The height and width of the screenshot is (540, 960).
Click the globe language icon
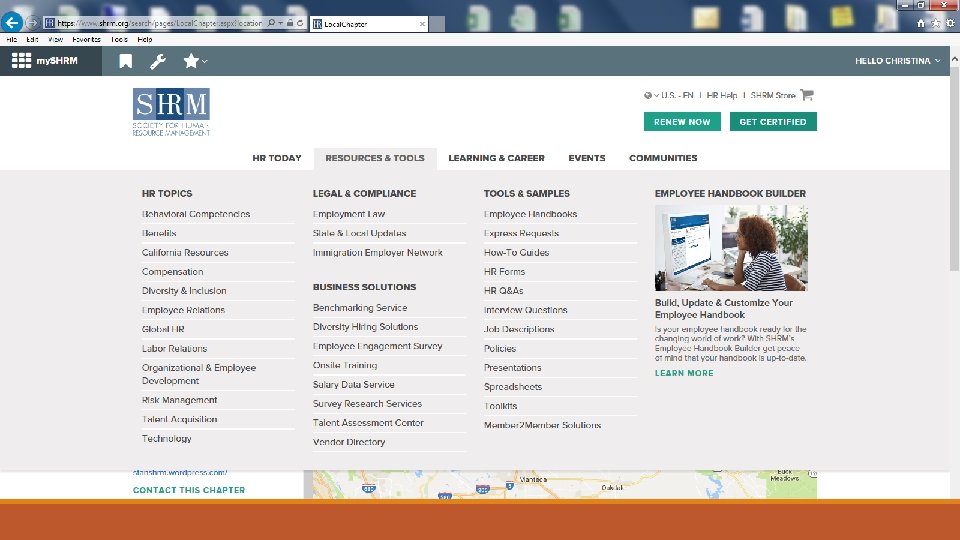(x=648, y=96)
